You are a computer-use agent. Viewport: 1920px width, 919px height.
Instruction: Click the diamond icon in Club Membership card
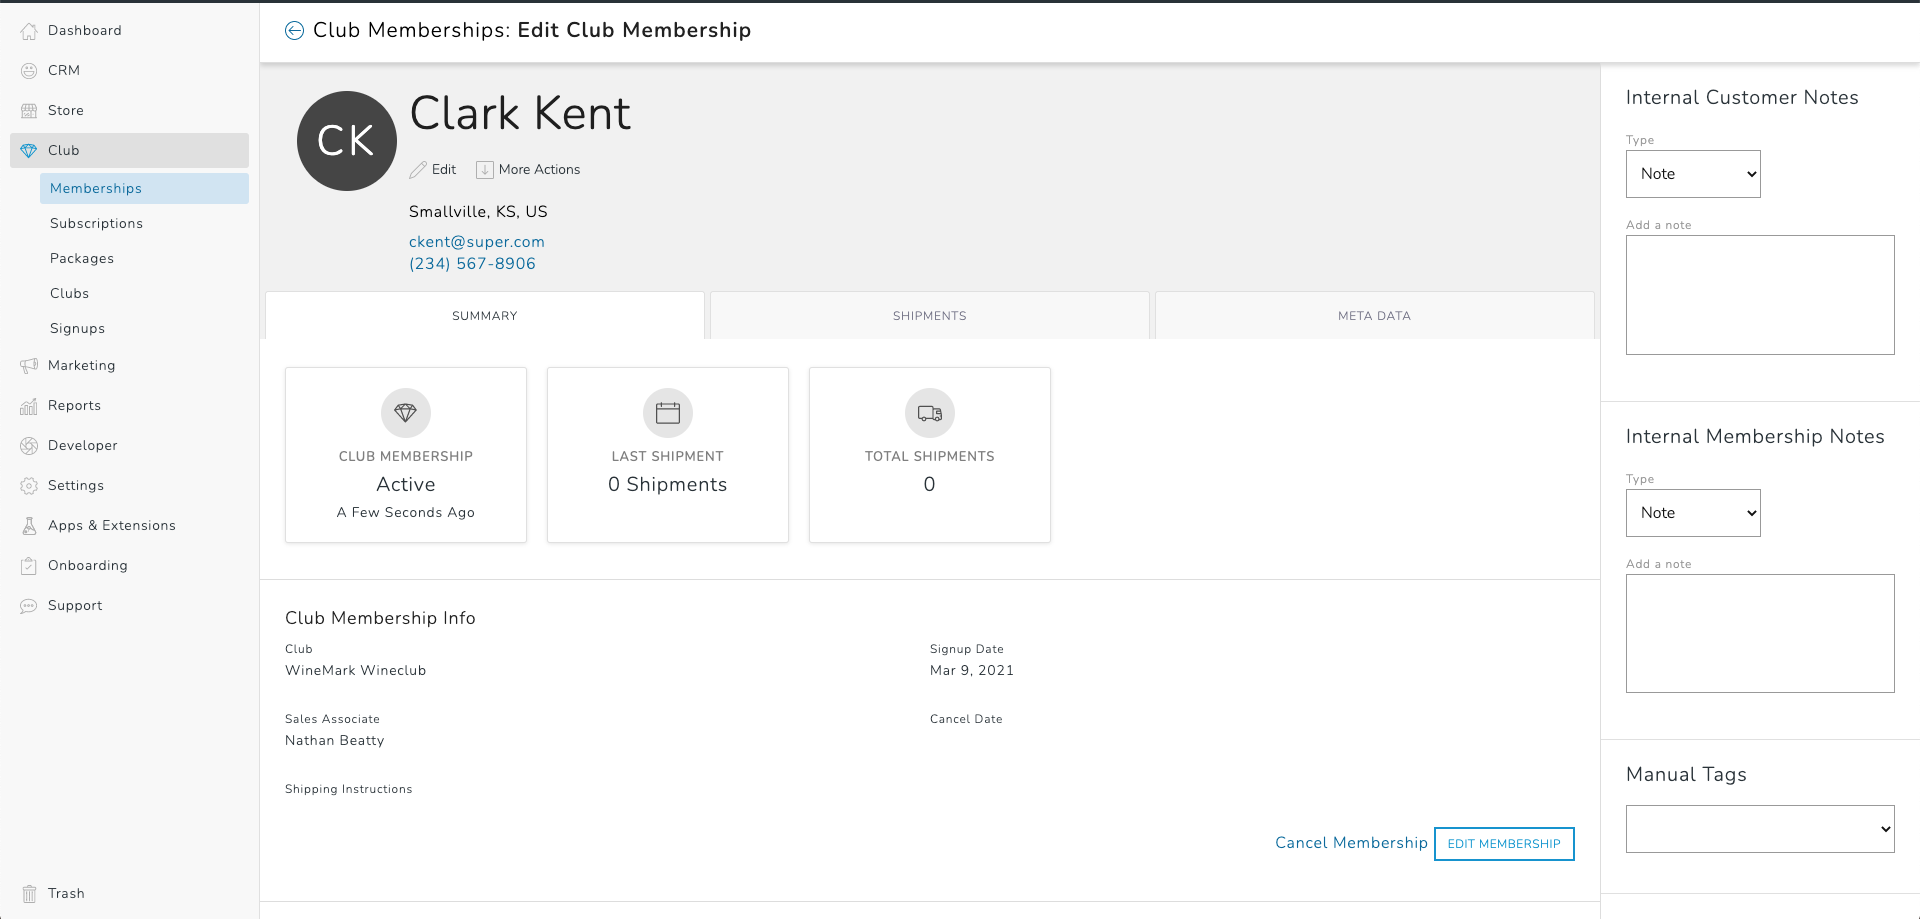pos(406,413)
